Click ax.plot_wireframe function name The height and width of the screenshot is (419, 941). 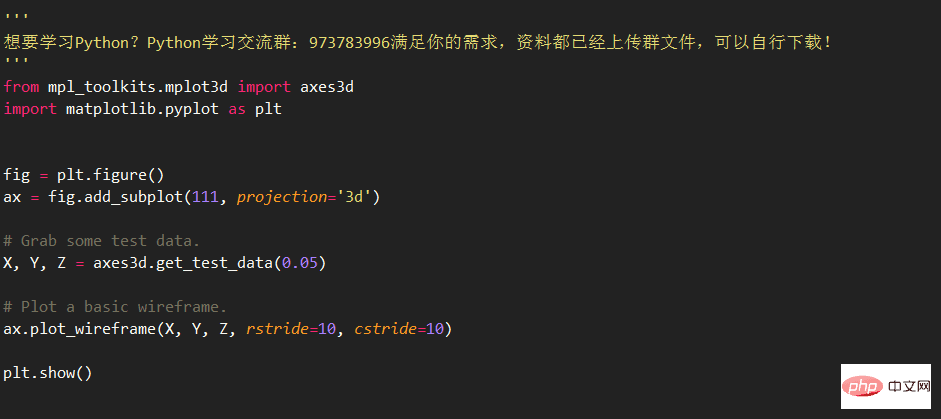coord(75,330)
